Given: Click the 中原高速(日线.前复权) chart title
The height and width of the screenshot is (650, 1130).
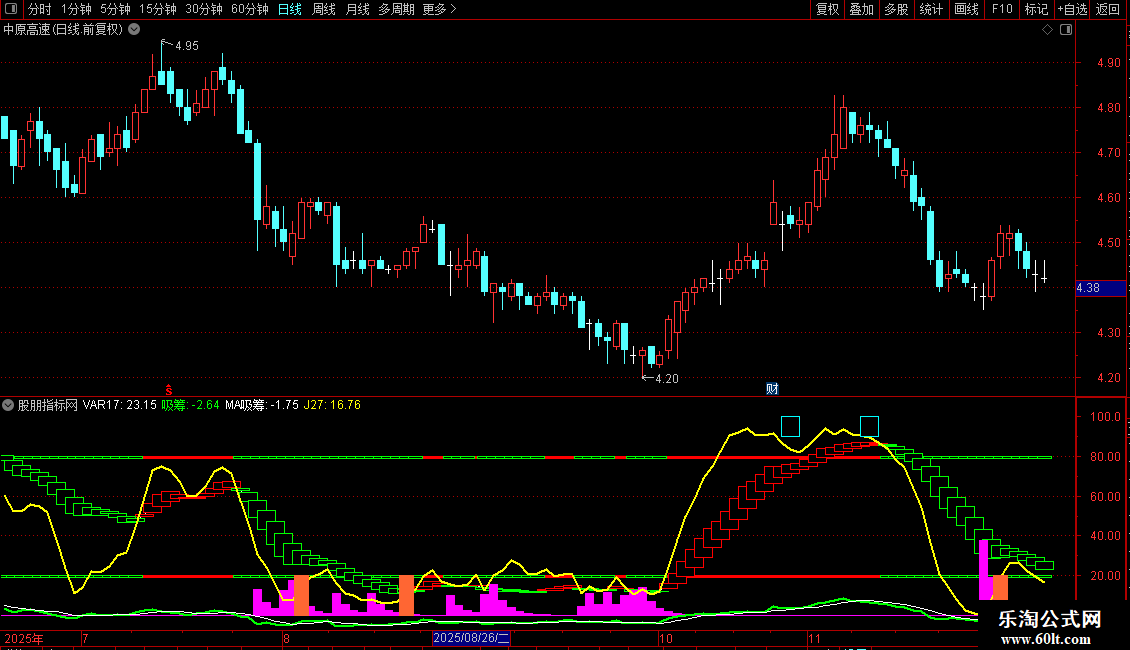Looking at the screenshot, I should click(x=63, y=30).
